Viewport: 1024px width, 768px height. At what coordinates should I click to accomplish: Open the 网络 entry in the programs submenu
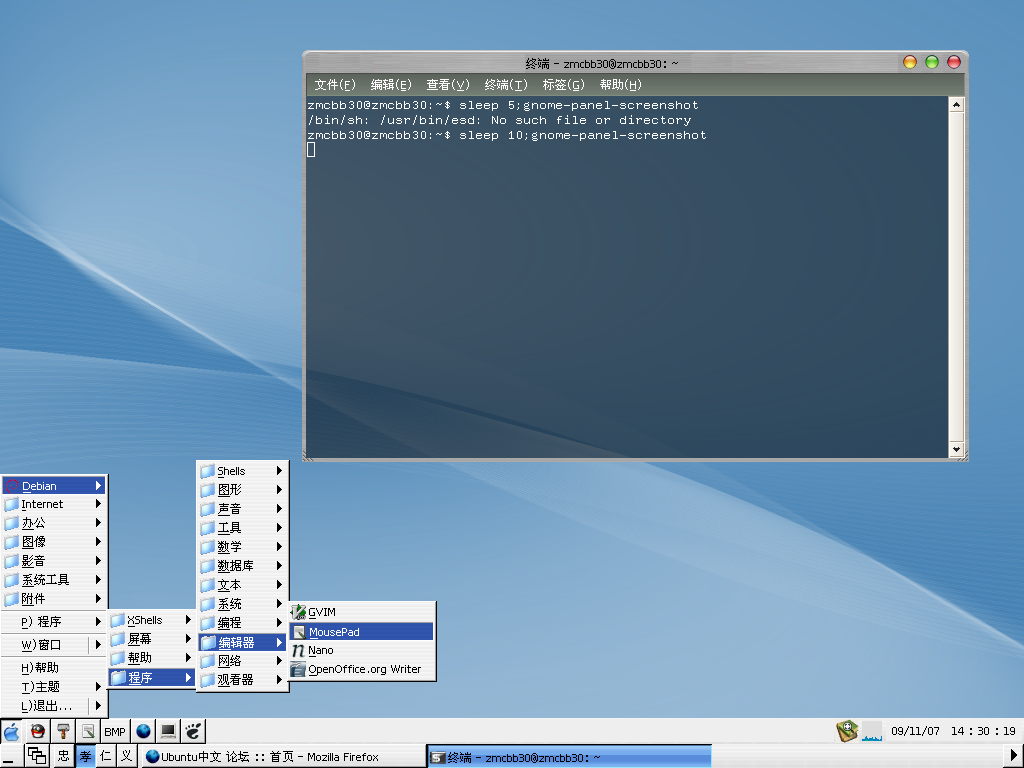242,661
